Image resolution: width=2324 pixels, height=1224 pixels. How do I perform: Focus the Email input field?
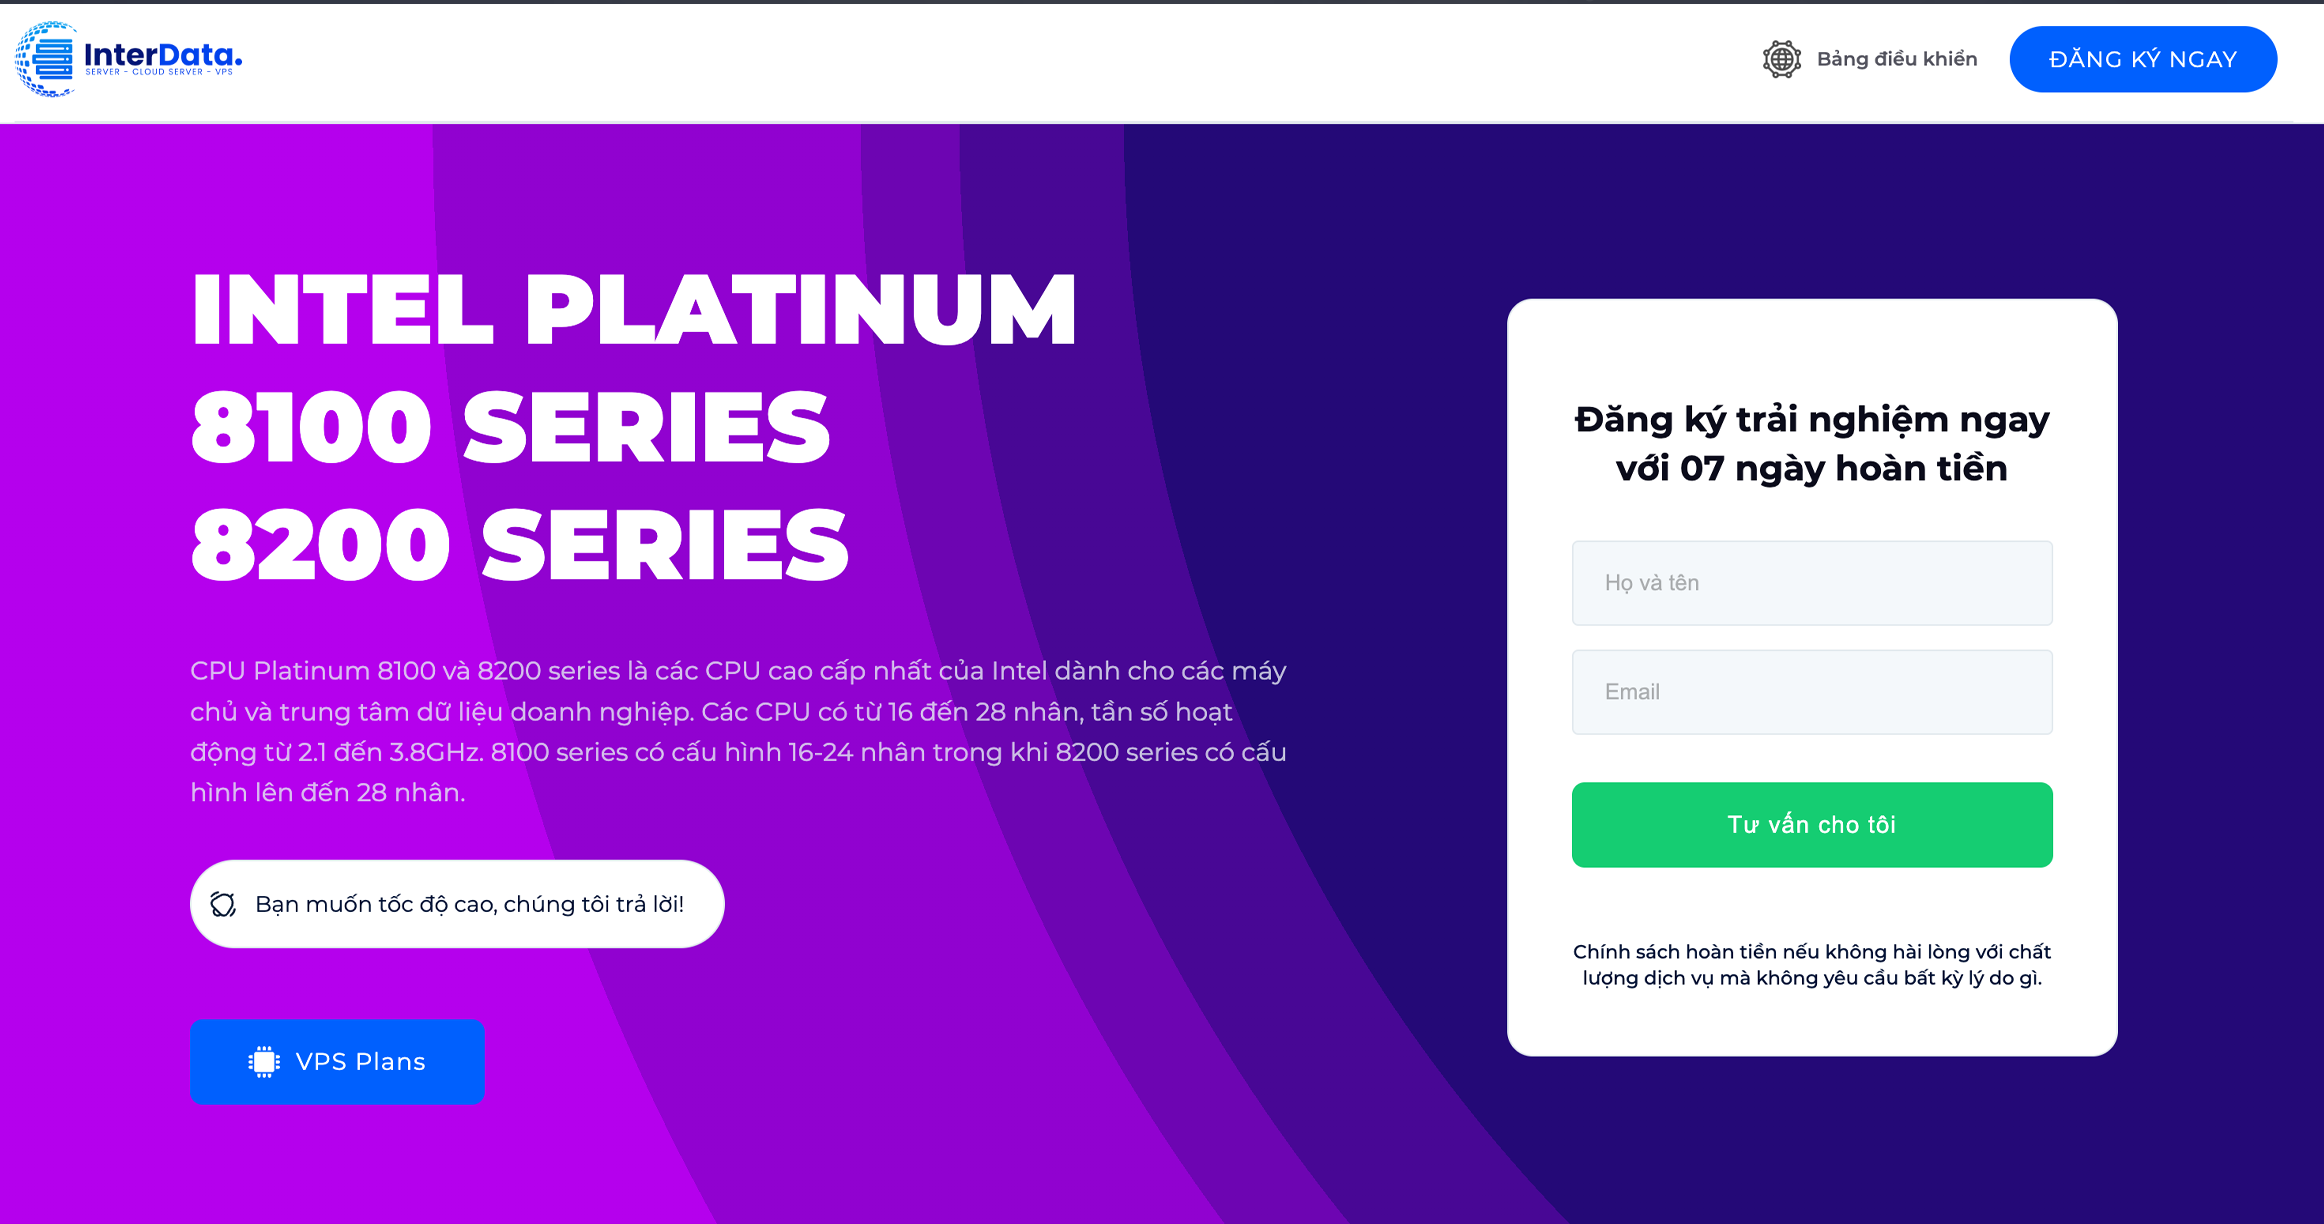(1812, 692)
